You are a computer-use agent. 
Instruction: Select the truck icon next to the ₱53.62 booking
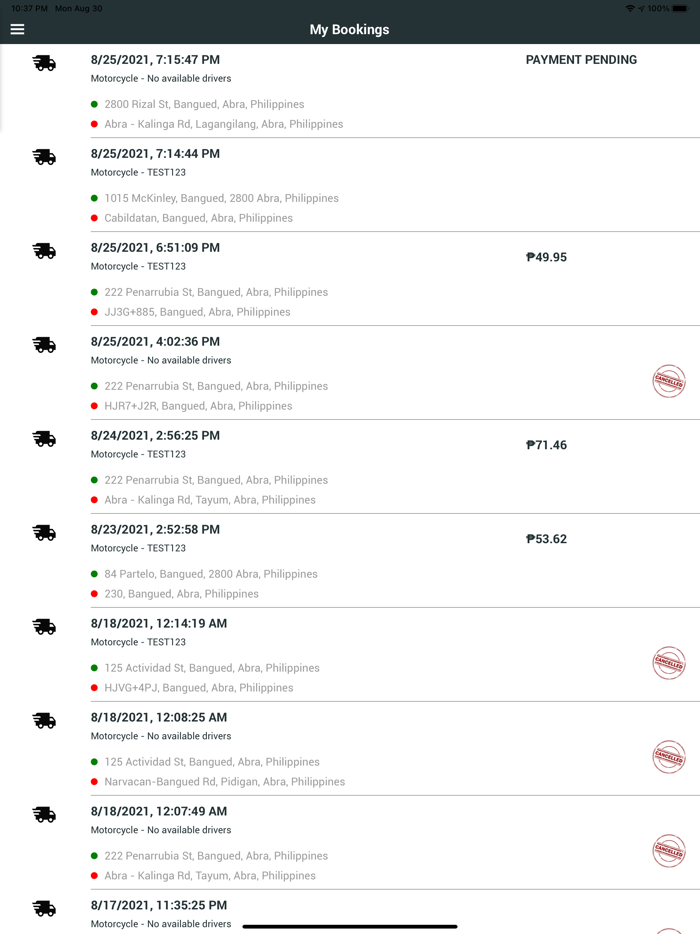point(43,532)
